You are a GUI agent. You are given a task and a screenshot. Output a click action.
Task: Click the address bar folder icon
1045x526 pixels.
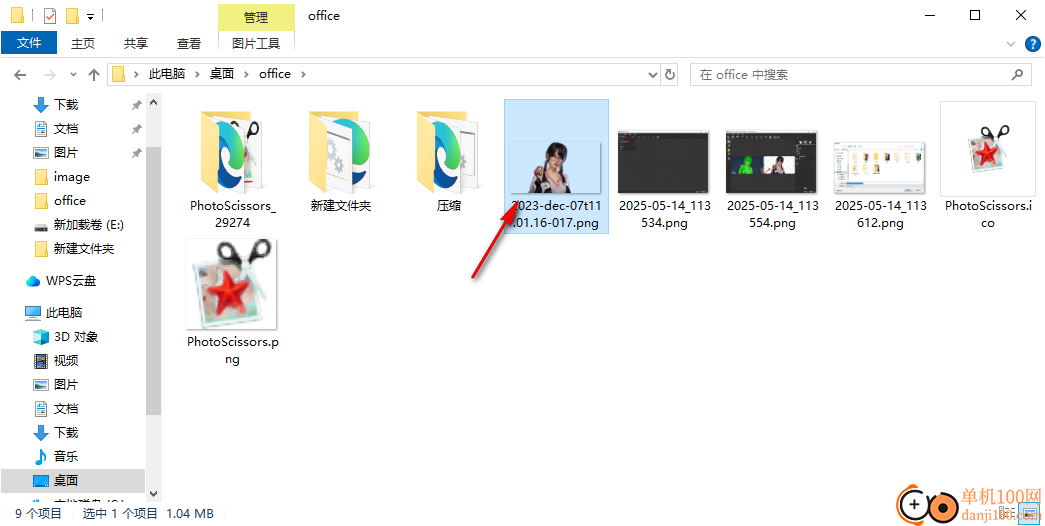(x=119, y=75)
